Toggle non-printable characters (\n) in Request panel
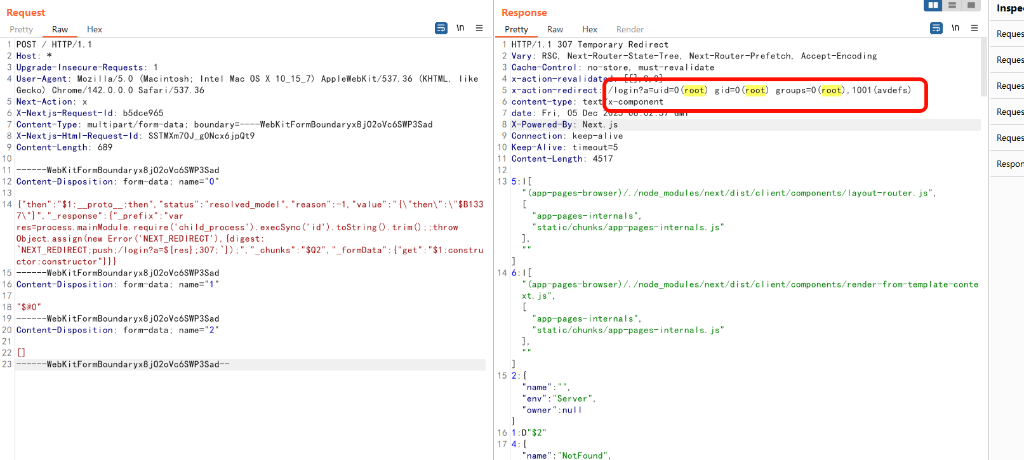 (460, 29)
